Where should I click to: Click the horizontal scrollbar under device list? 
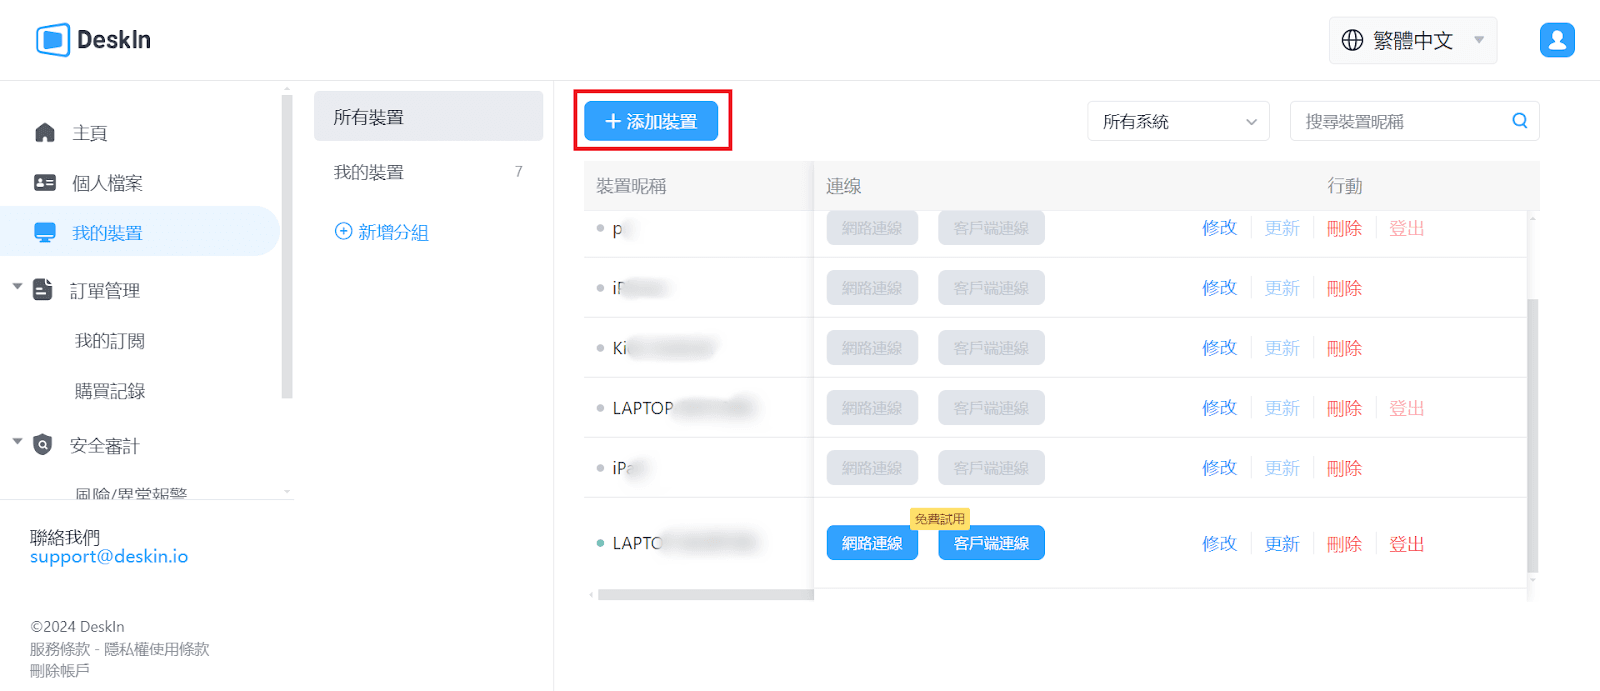[x=705, y=595]
